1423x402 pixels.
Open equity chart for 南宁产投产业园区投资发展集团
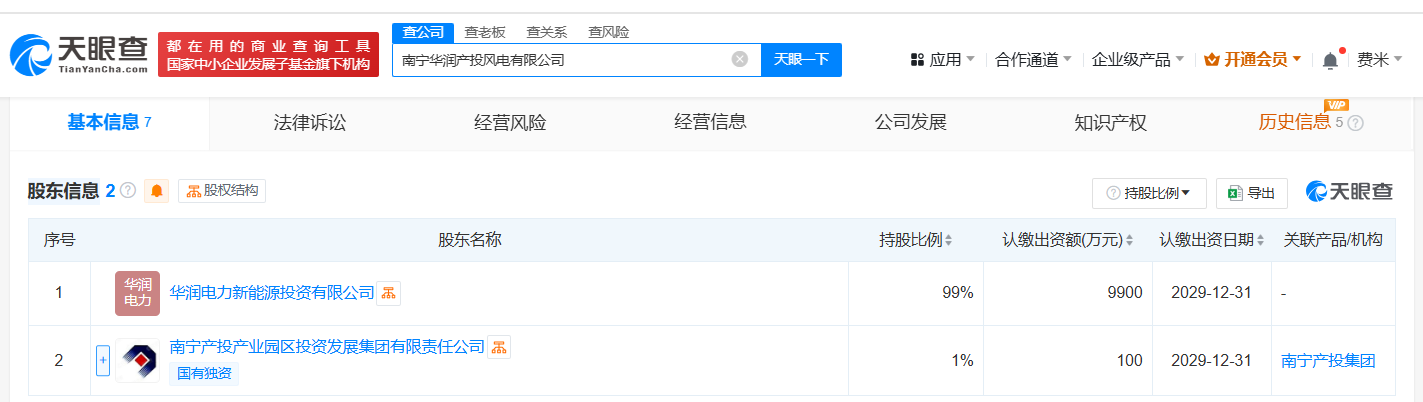499,347
